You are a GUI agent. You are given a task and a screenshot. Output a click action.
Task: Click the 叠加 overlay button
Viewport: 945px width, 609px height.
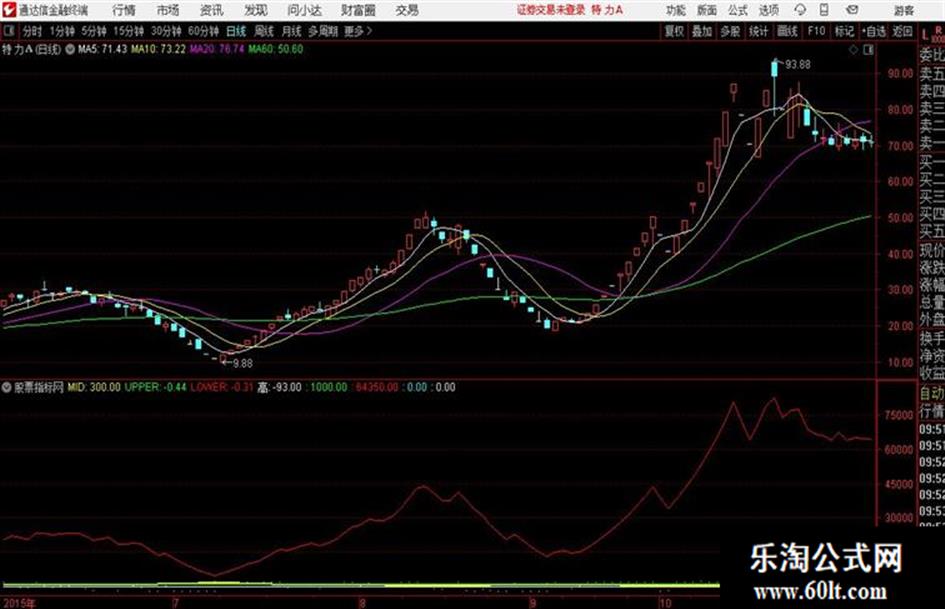point(702,31)
